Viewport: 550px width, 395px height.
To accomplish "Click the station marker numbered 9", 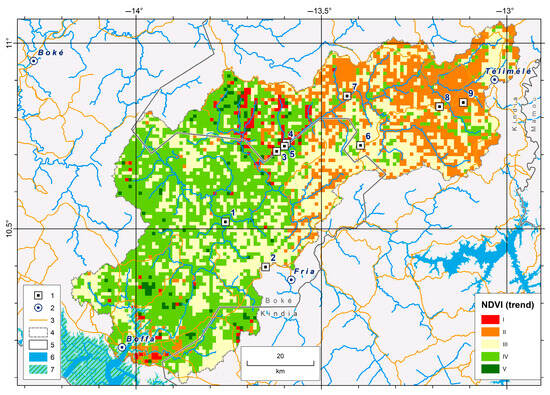I will pos(463,102).
